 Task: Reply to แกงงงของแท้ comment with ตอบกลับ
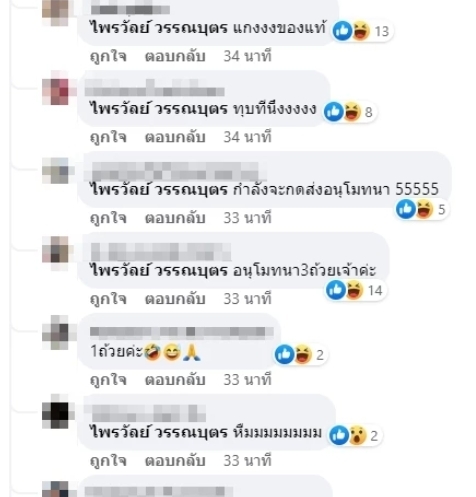(175, 56)
